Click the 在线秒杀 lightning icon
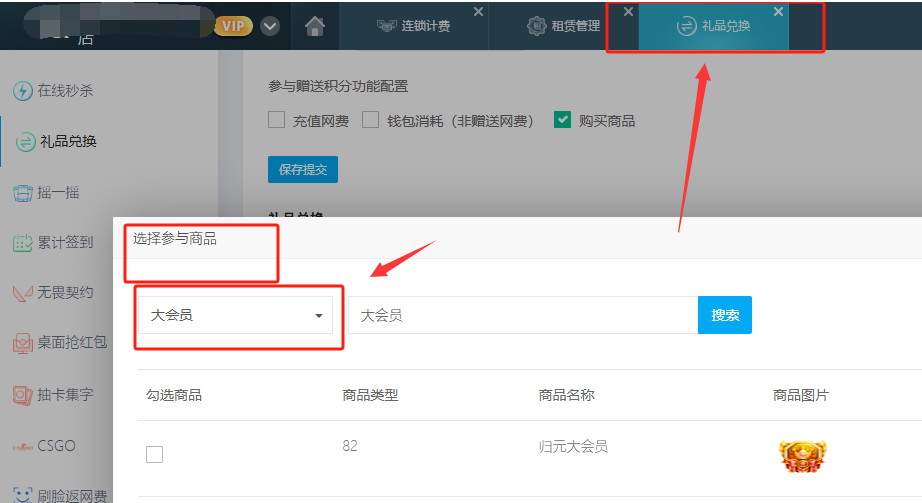This screenshot has width=922, height=503. pos(22,91)
